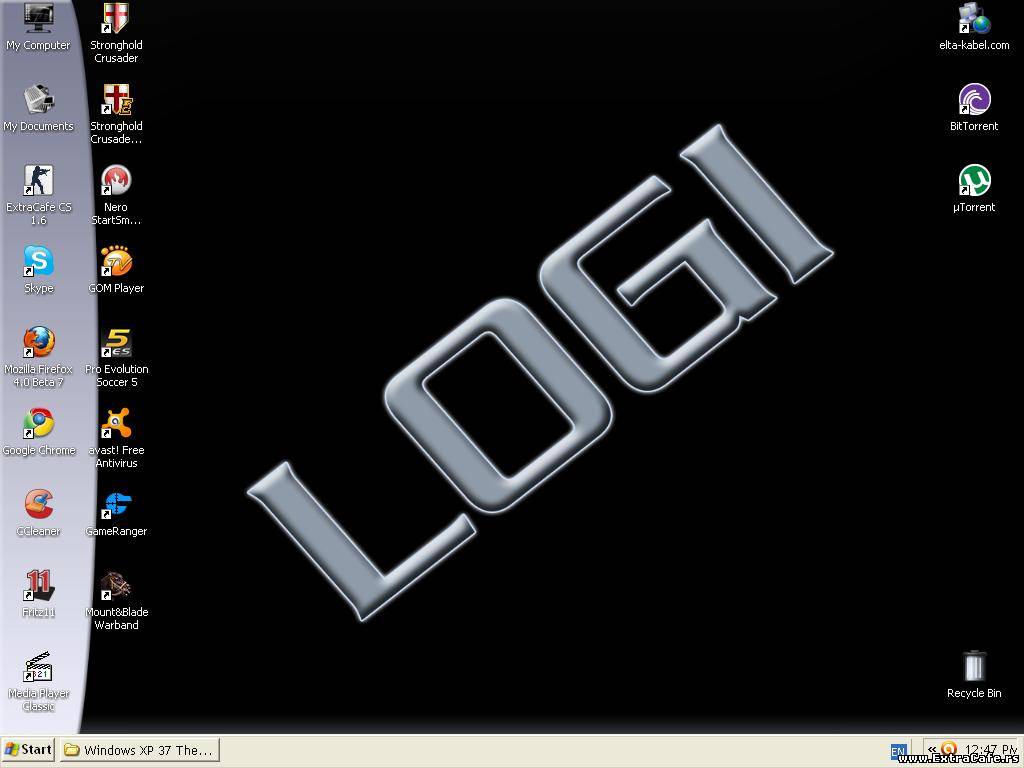The width and height of the screenshot is (1024, 768).
Task: Click the Mount&Blade Warband shortcut
Action: 116,586
